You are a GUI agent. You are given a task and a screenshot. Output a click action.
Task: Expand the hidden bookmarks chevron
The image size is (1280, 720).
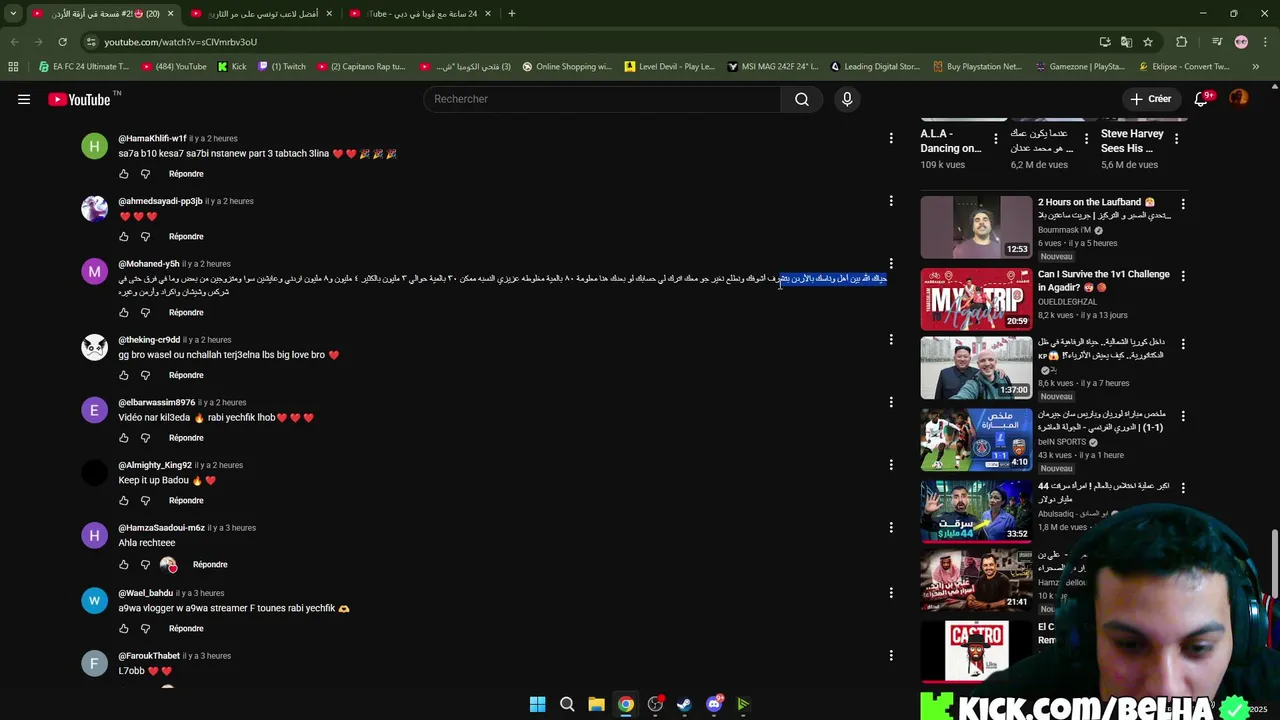pyautogui.click(x=1256, y=67)
